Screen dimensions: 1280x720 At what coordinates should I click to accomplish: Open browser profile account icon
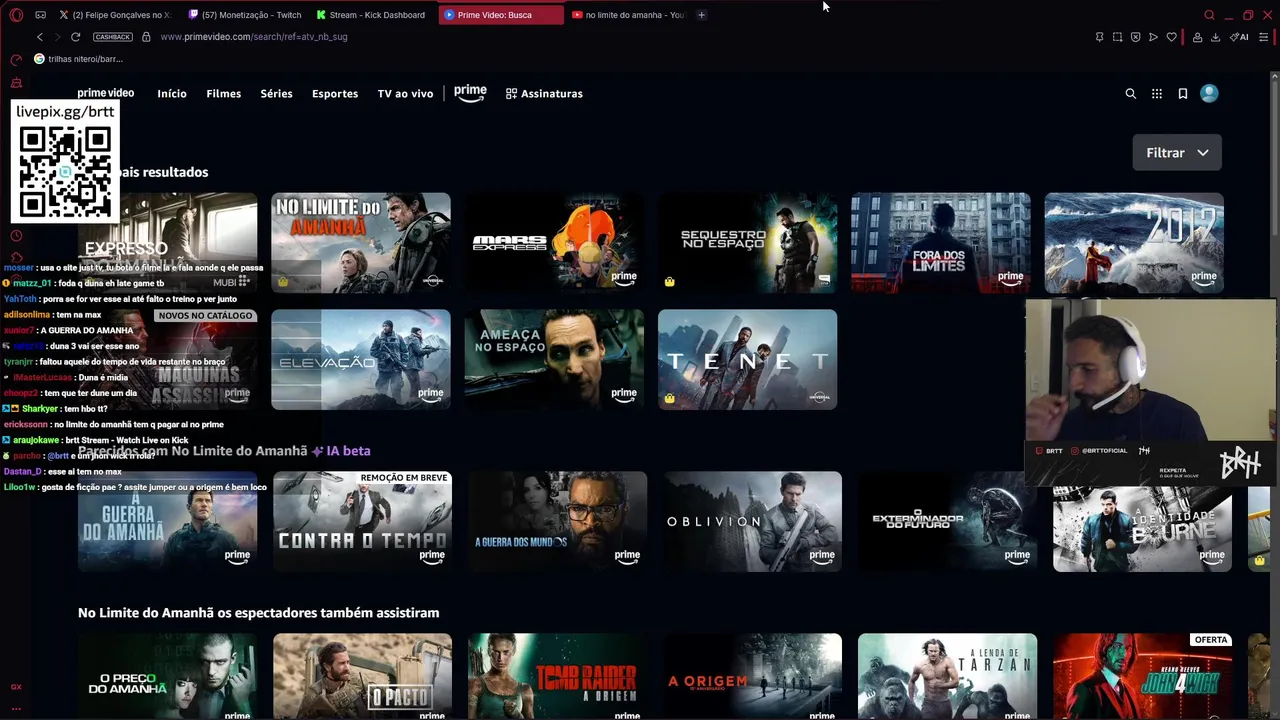pyautogui.click(x=1197, y=37)
